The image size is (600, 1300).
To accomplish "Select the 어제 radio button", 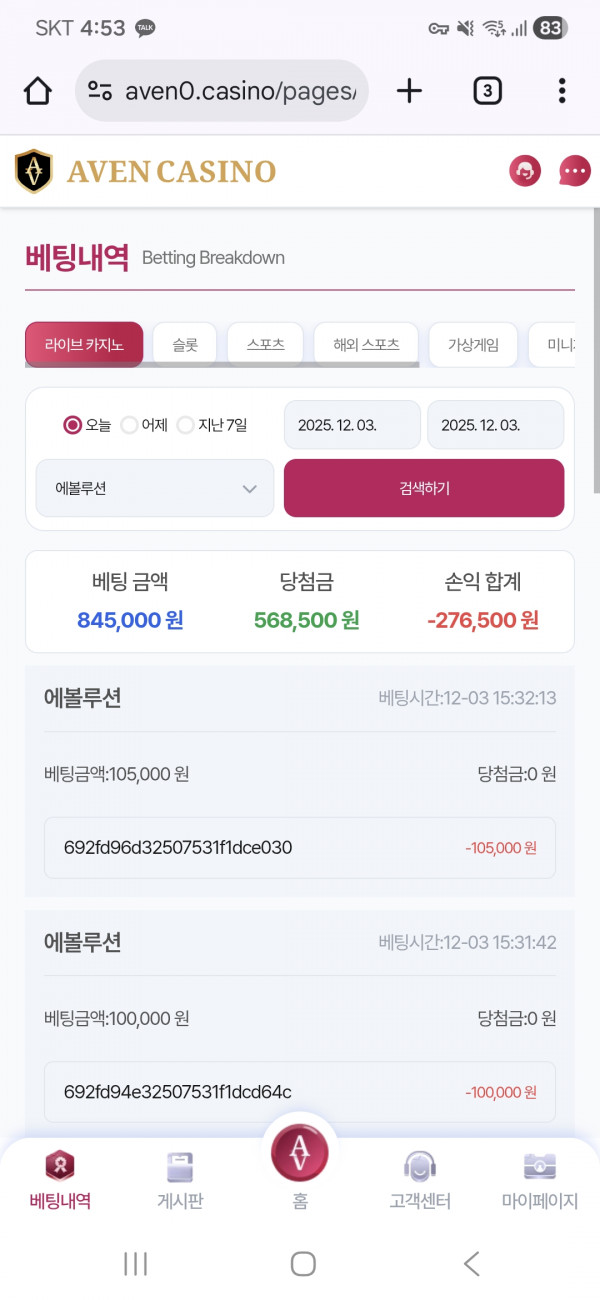I will 130,424.
